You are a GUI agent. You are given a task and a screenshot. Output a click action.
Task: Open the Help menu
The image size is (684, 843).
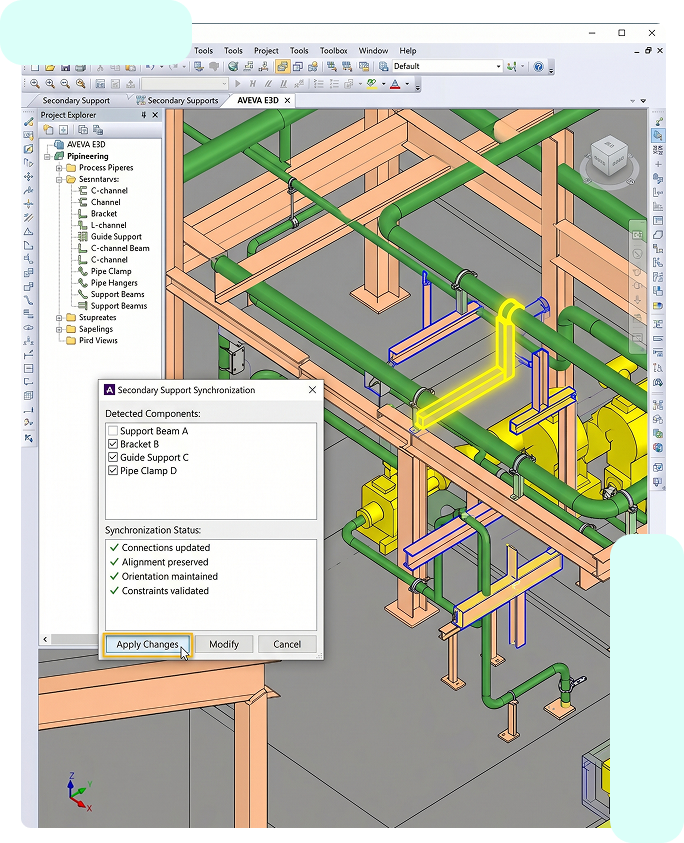pyautogui.click(x=408, y=51)
